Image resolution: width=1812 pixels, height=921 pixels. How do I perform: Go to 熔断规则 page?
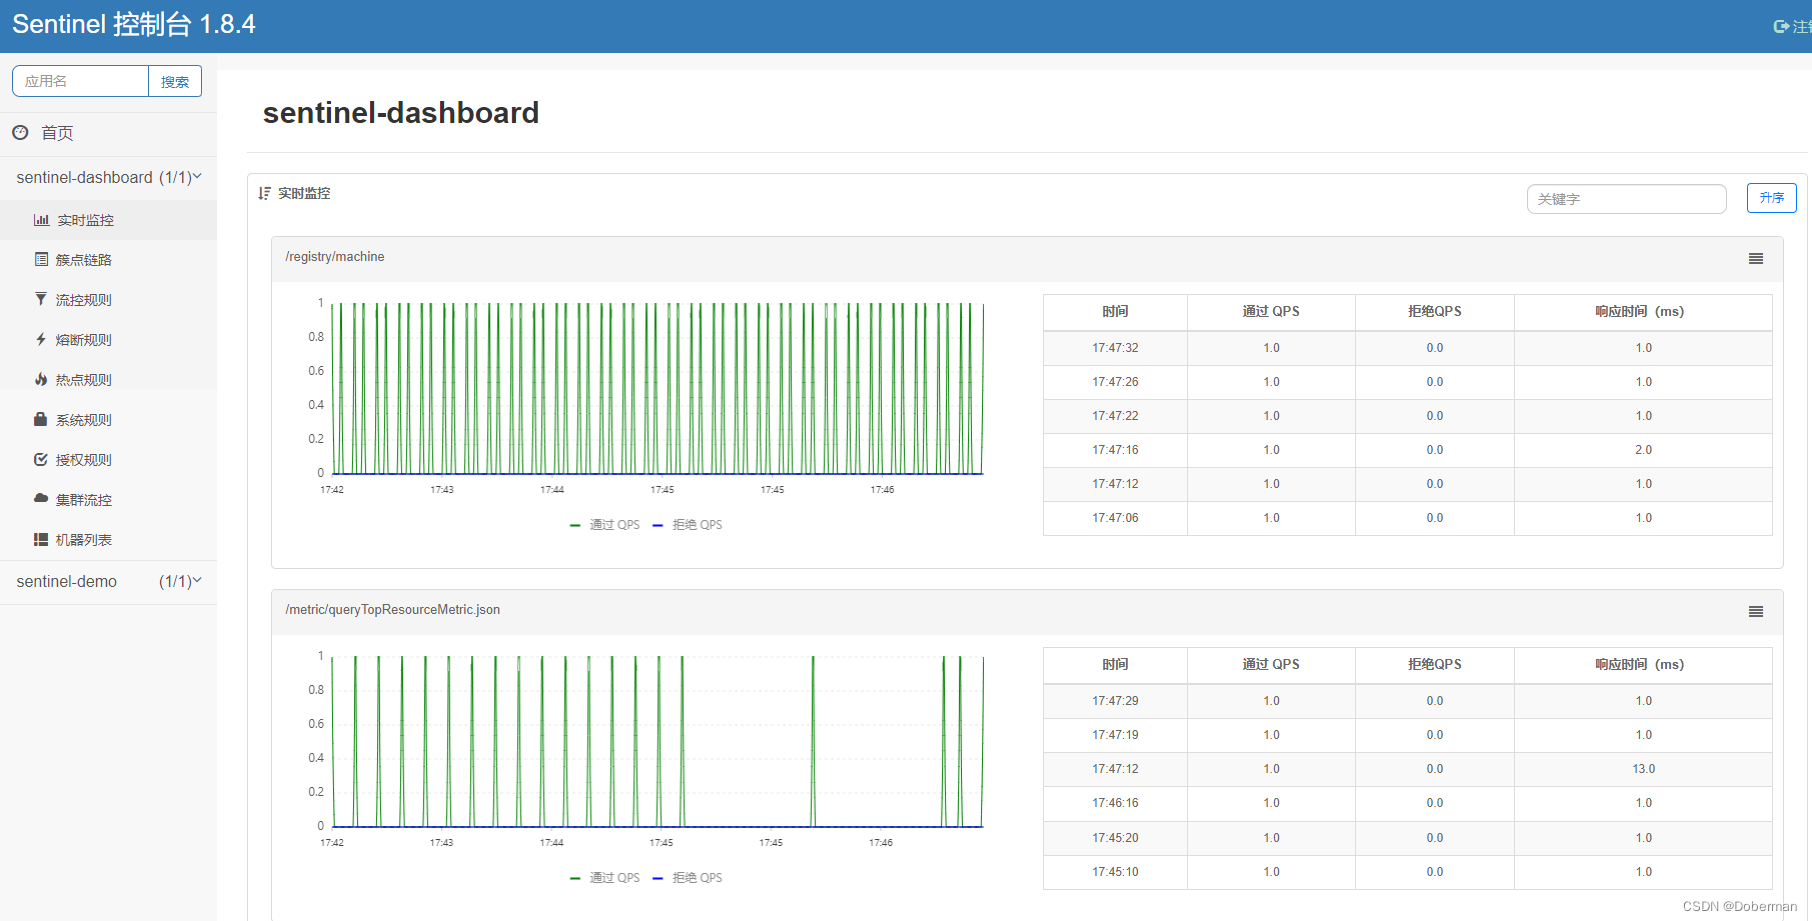click(108, 340)
